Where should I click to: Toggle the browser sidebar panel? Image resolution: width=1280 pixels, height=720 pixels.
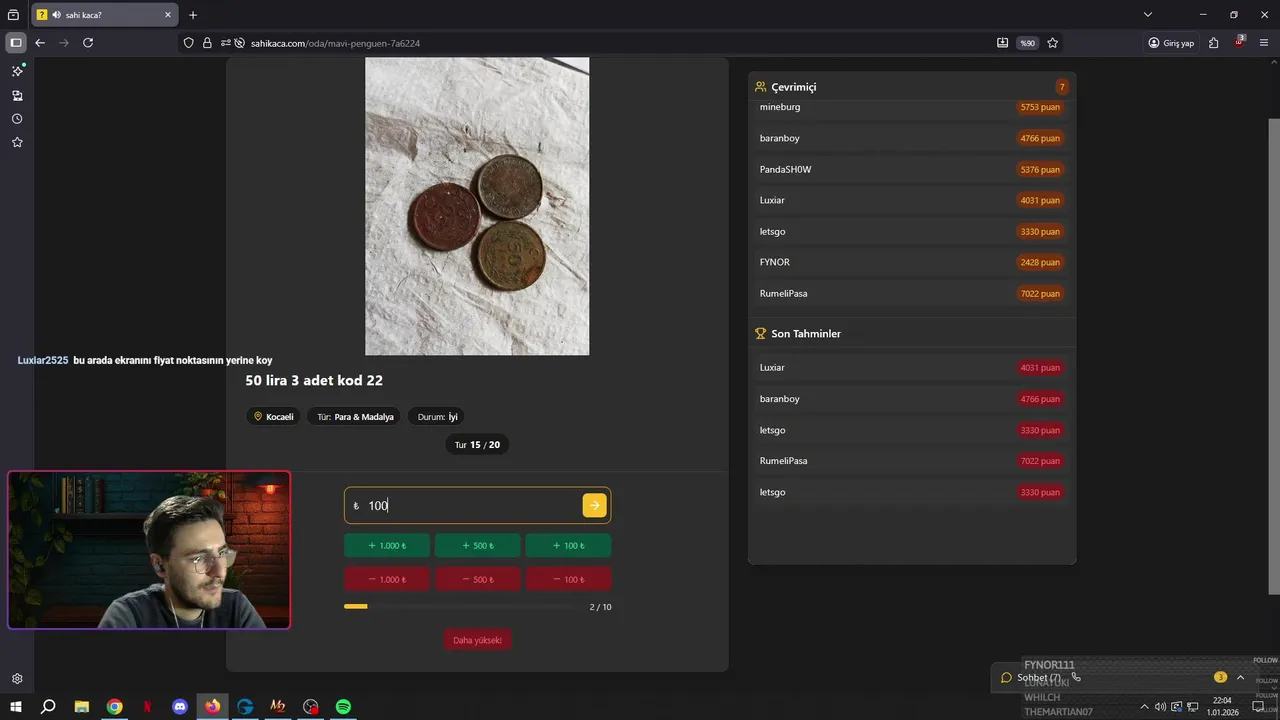16,43
